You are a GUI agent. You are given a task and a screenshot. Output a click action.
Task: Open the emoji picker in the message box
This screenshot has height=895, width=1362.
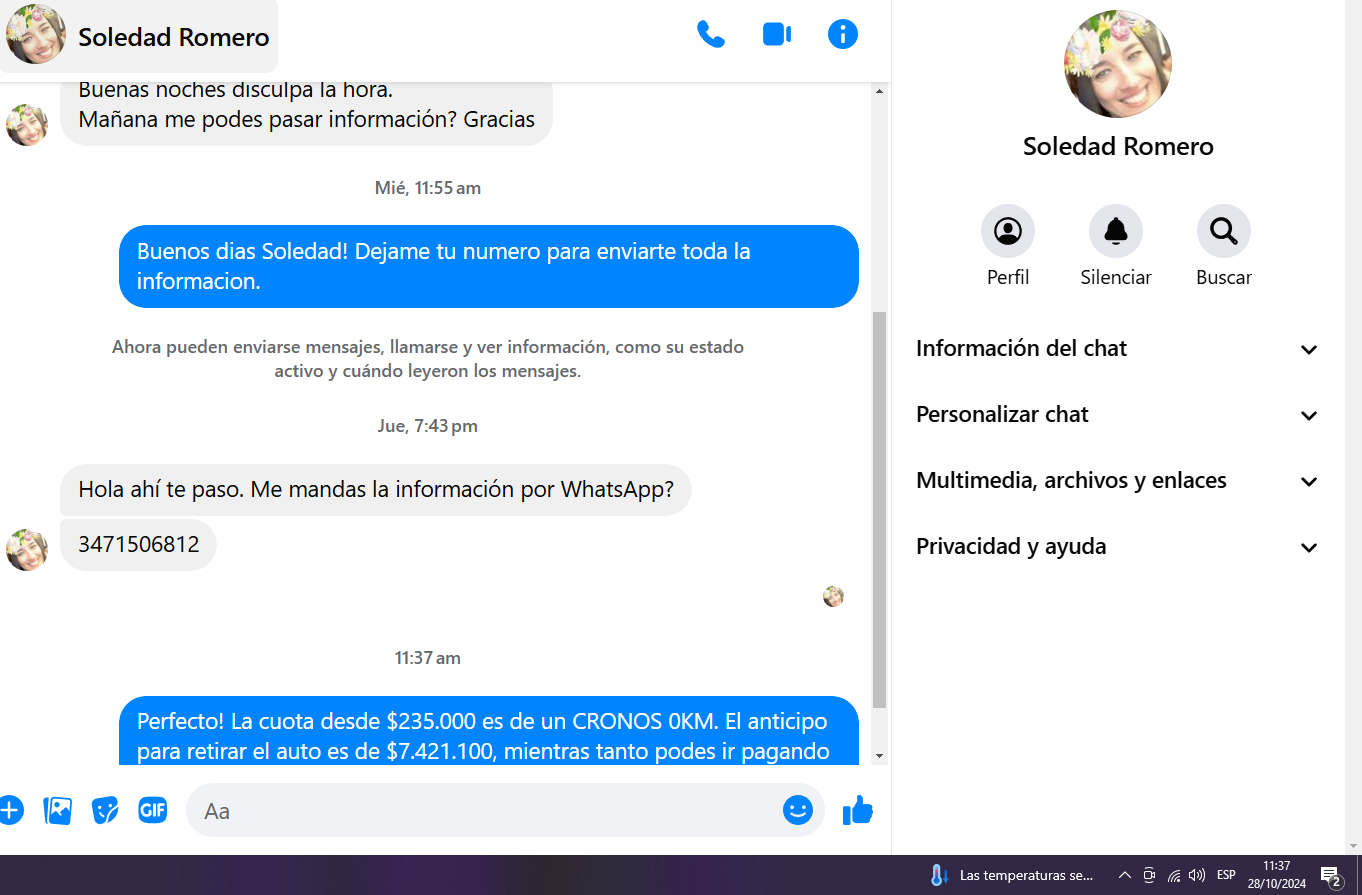(797, 810)
